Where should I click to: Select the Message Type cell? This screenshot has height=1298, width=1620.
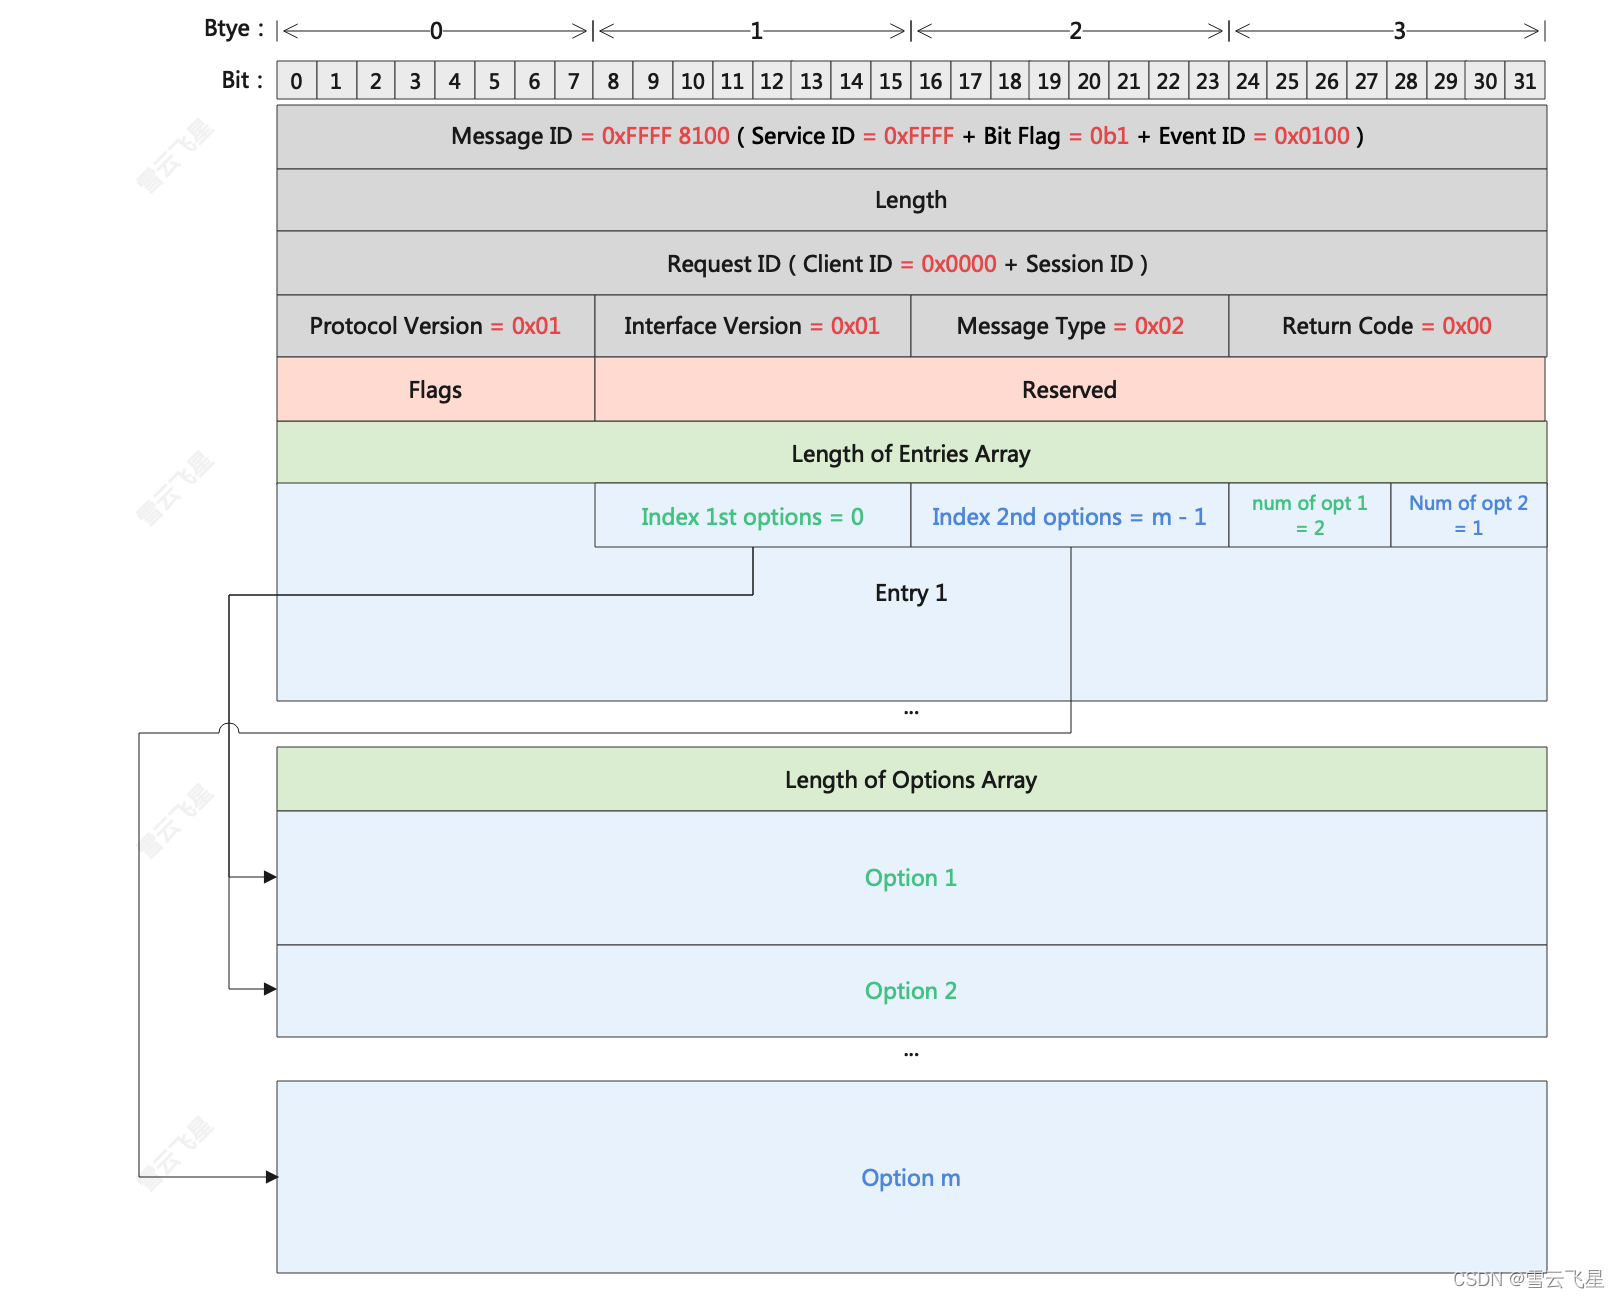click(x=1069, y=326)
